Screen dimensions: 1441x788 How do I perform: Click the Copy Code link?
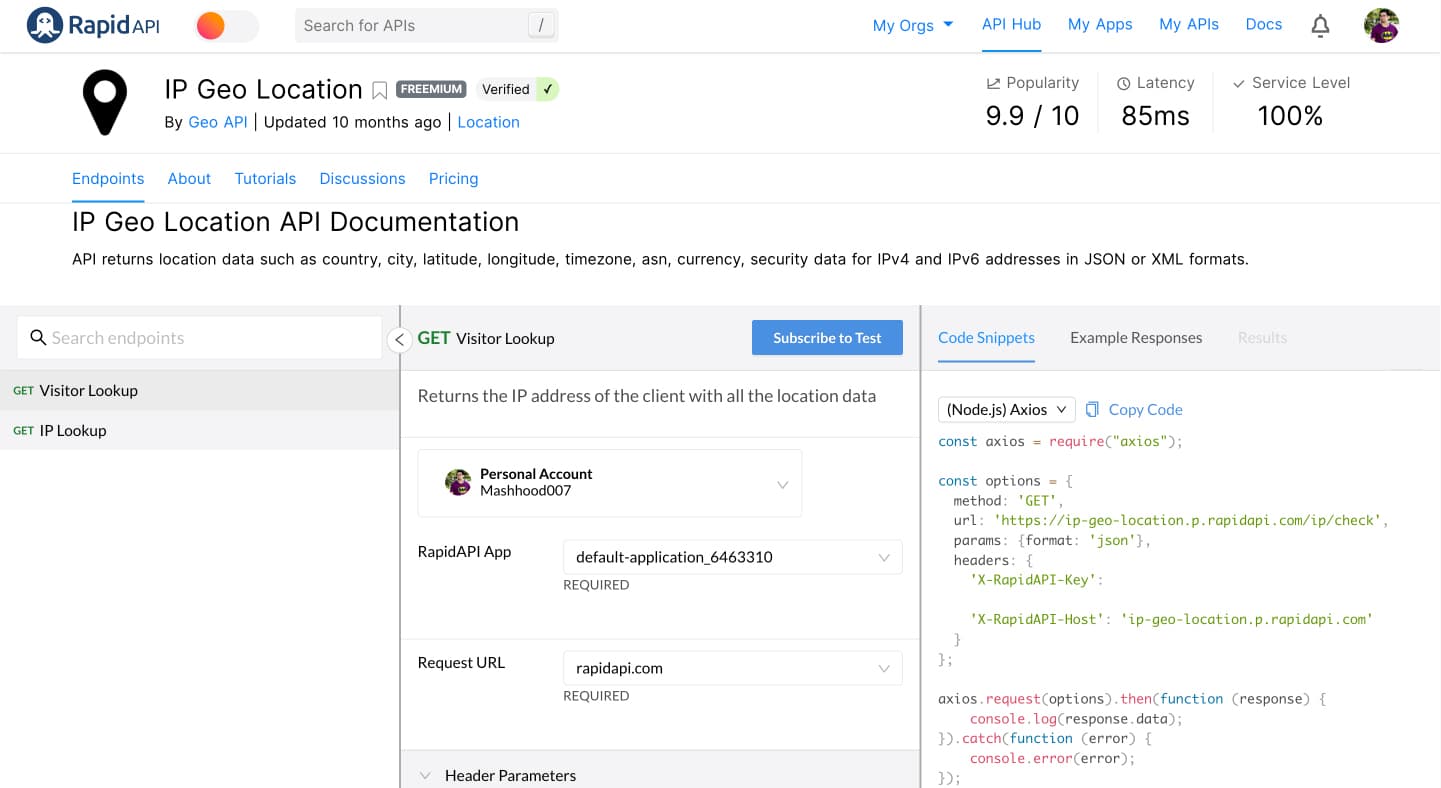[1145, 409]
